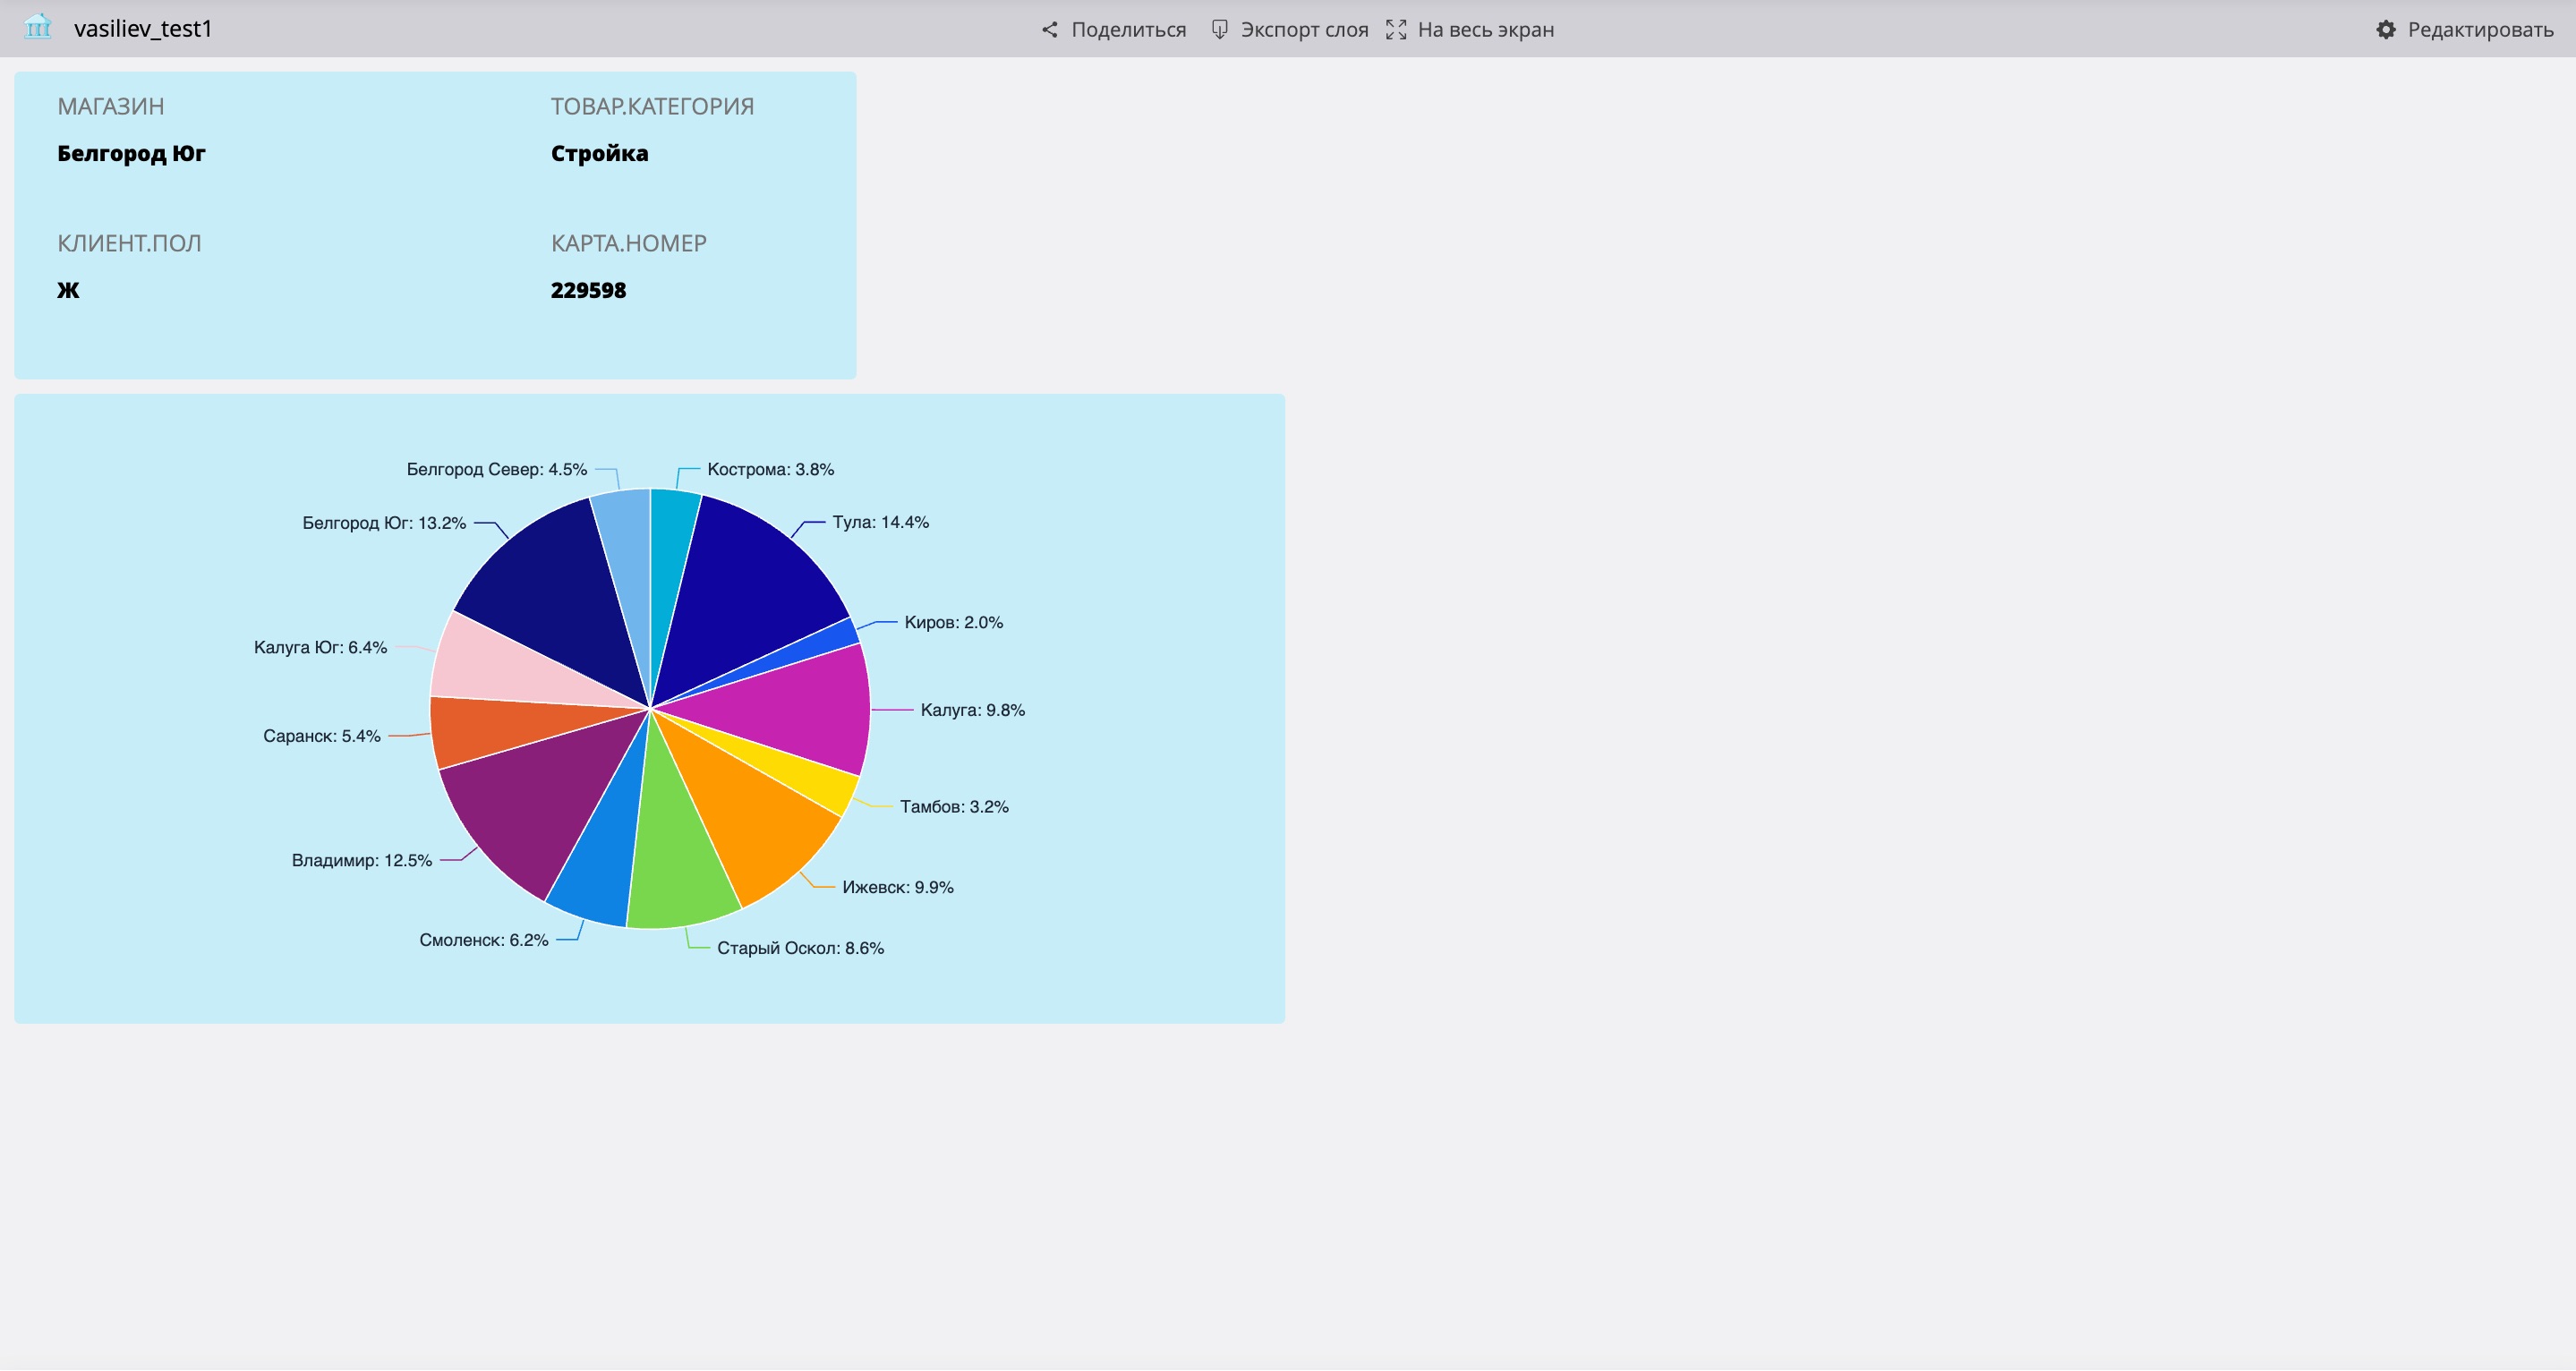Open the Поделиться share option
Viewport: 2576px width, 1371px height.
(1128, 29)
